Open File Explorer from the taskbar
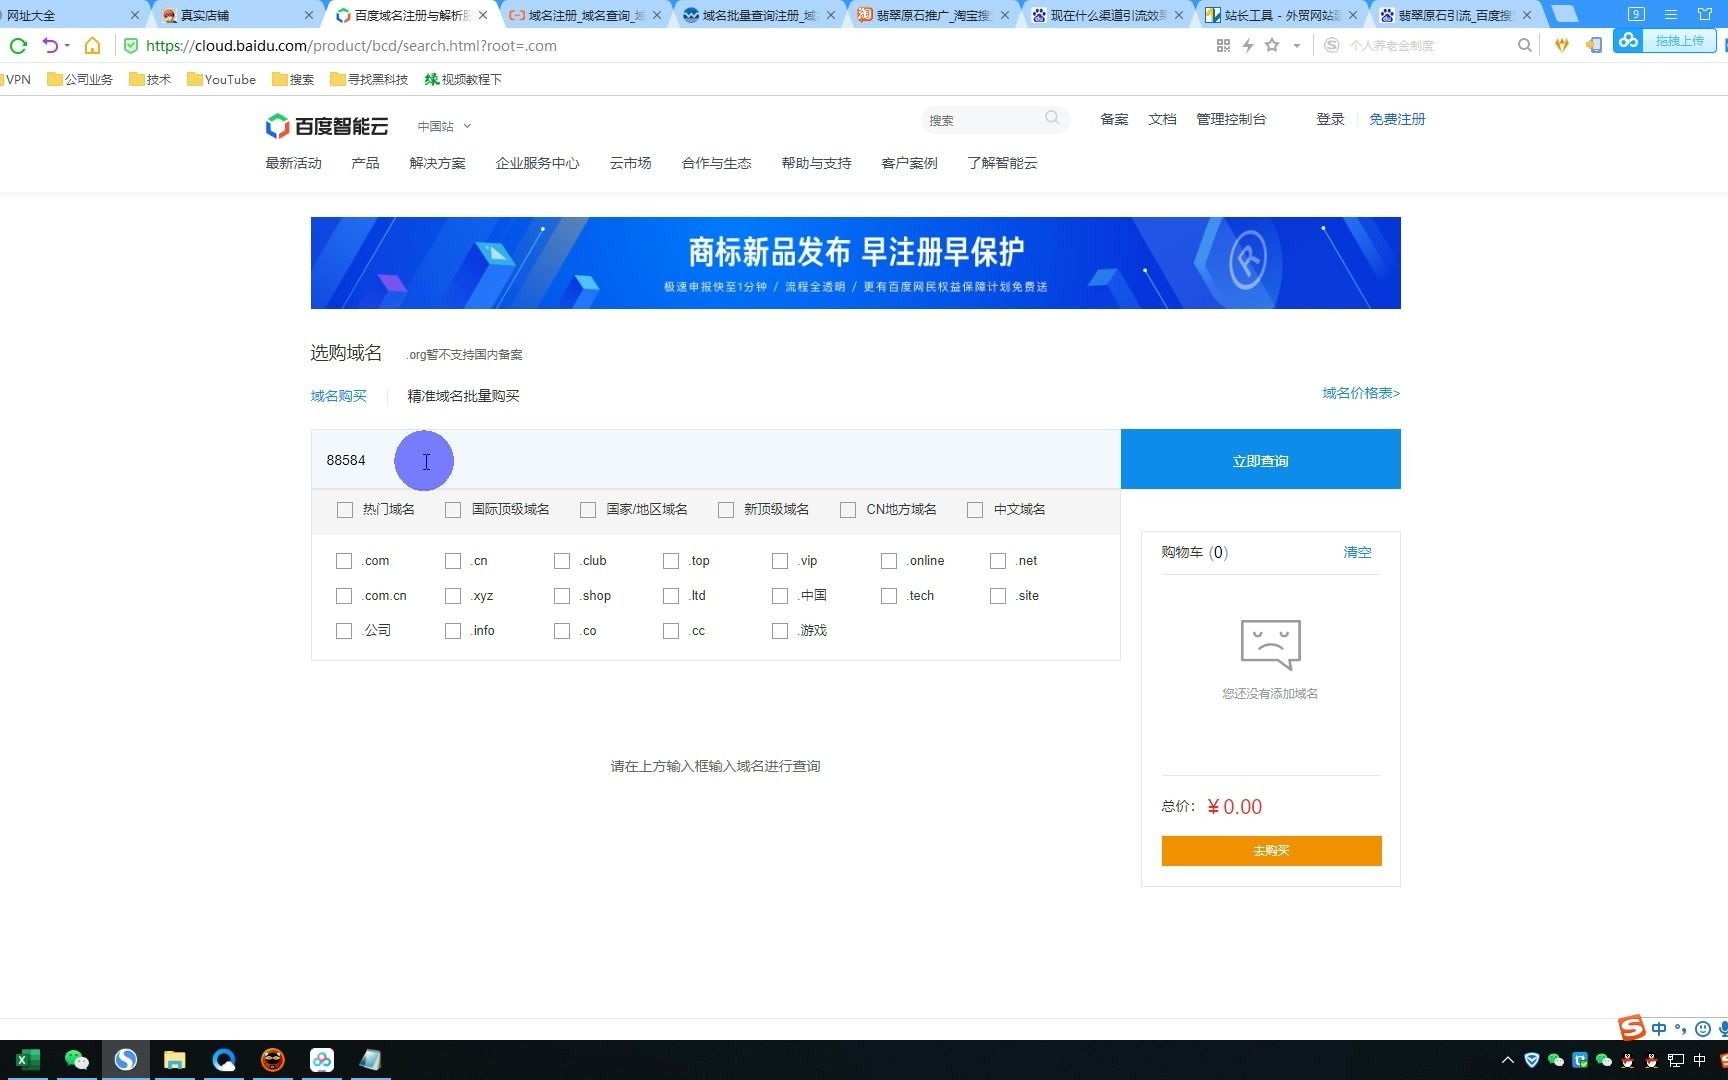The width and height of the screenshot is (1728, 1080). coord(174,1060)
